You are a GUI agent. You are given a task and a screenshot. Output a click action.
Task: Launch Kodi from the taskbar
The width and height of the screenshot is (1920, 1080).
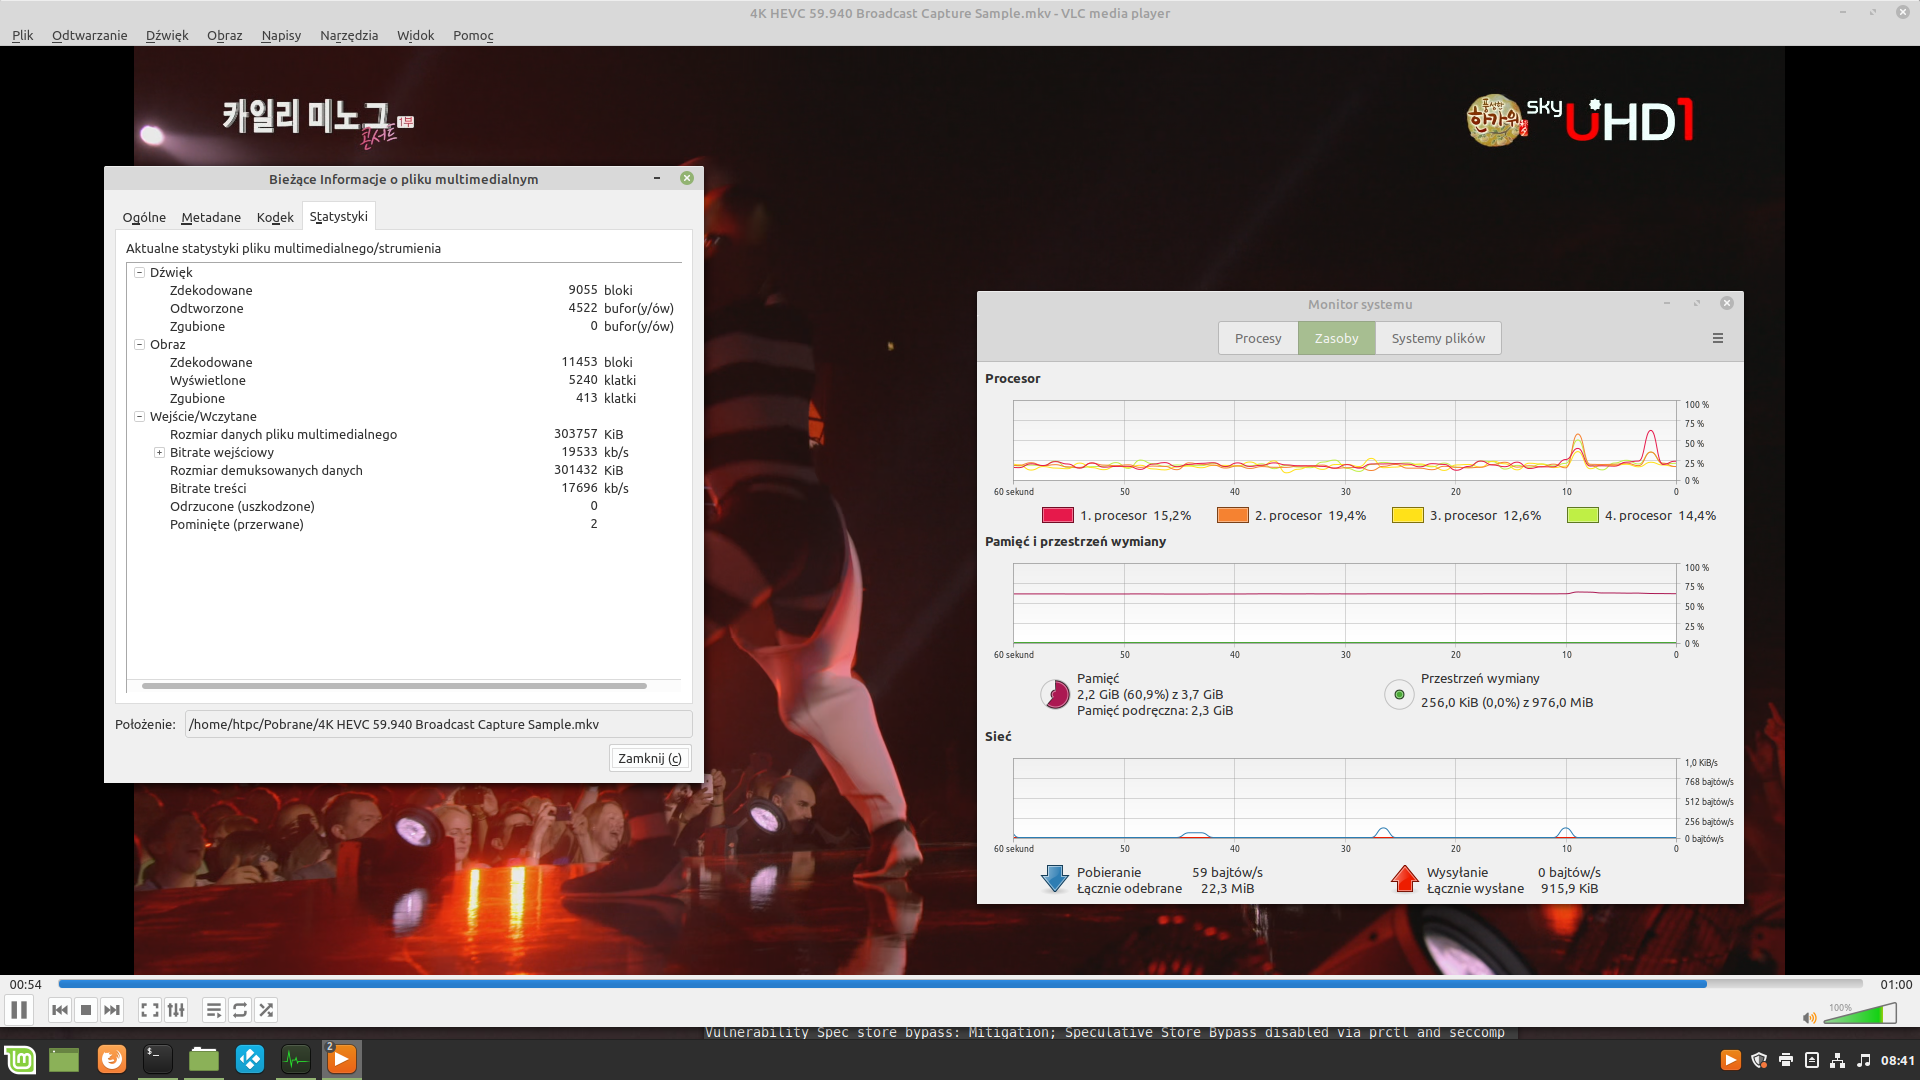[x=250, y=1059]
